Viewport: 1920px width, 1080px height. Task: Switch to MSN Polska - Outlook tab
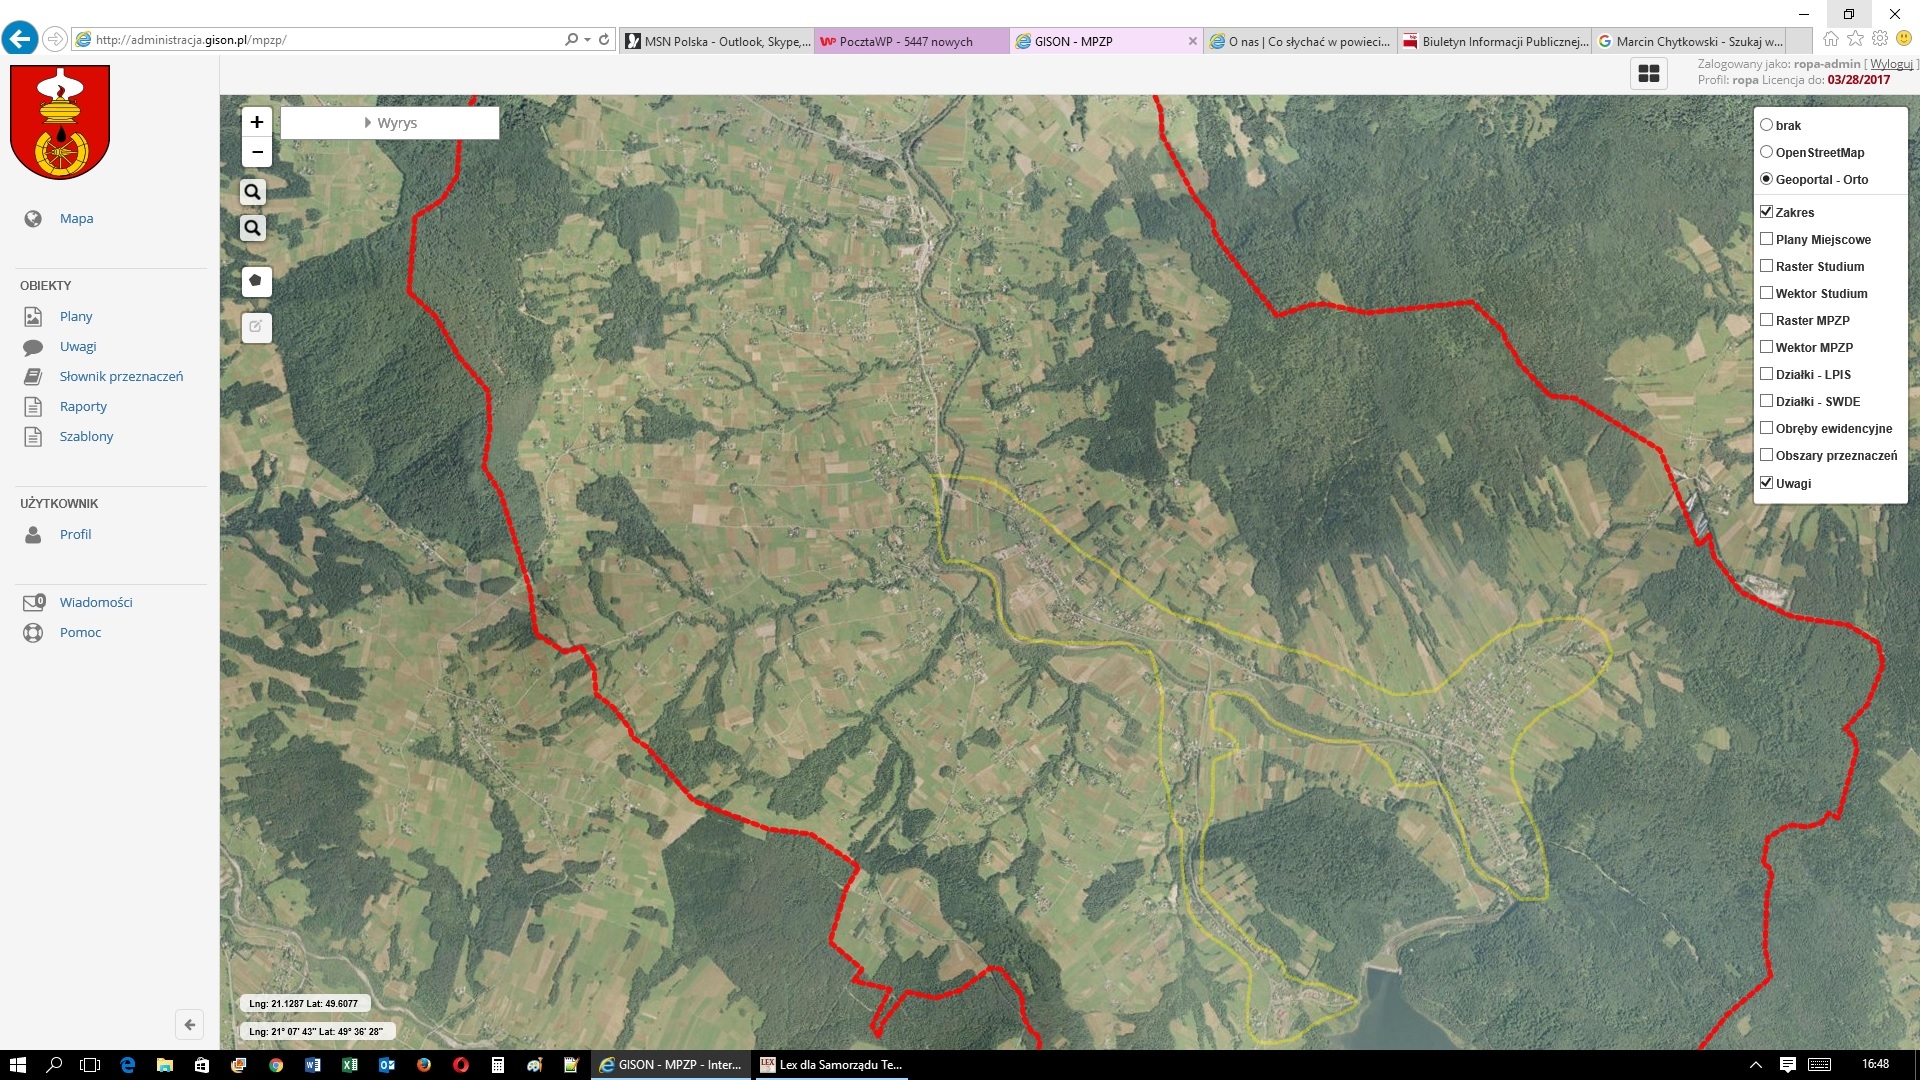click(x=717, y=41)
